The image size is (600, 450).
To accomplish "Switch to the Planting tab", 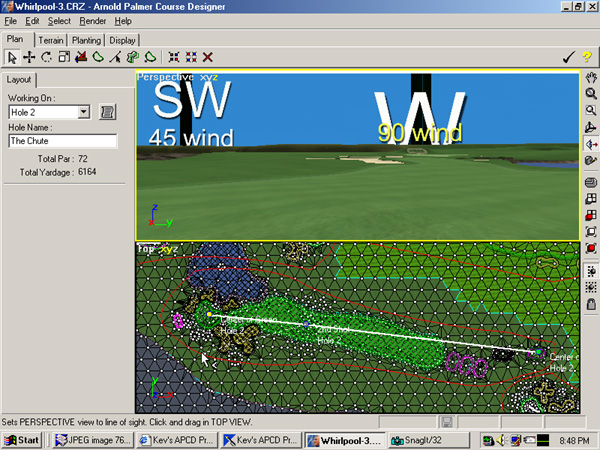I will (86, 40).
